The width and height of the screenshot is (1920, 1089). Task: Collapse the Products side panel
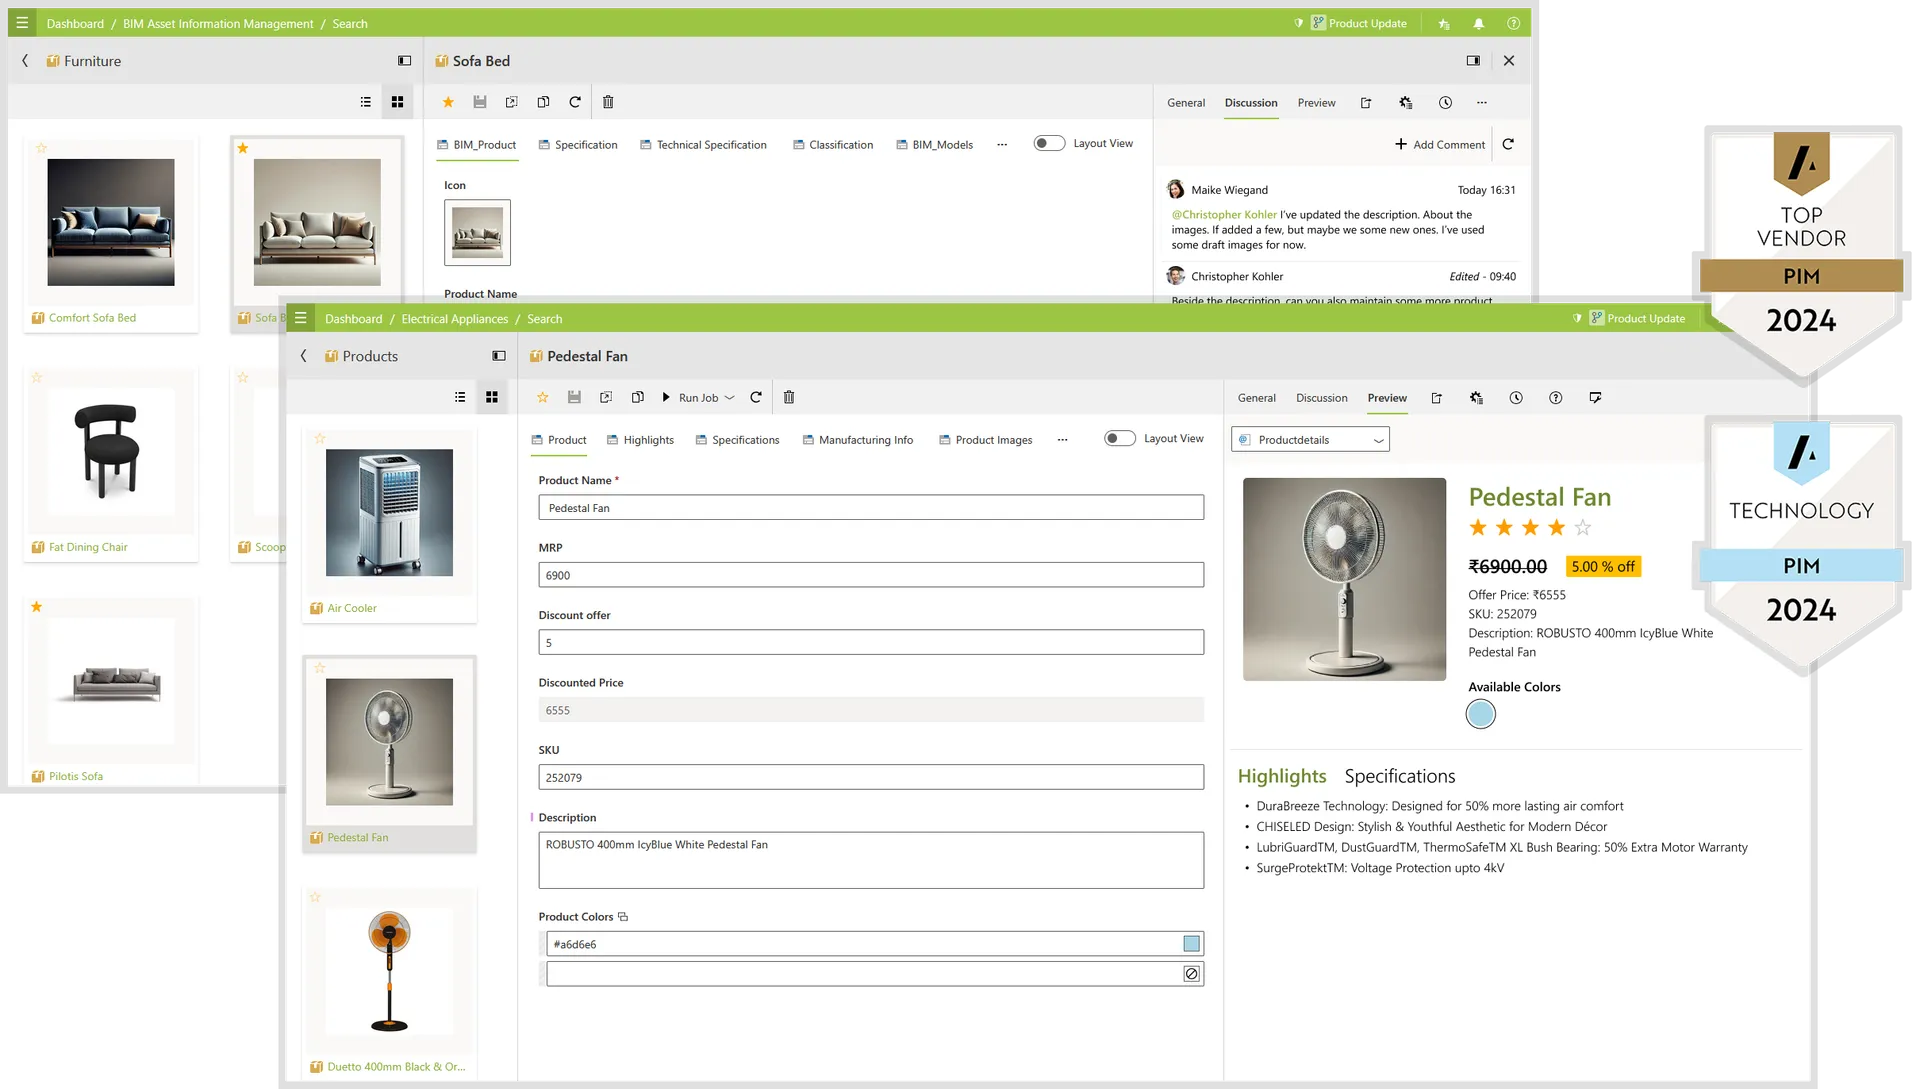pyautogui.click(x=499, y=356)
